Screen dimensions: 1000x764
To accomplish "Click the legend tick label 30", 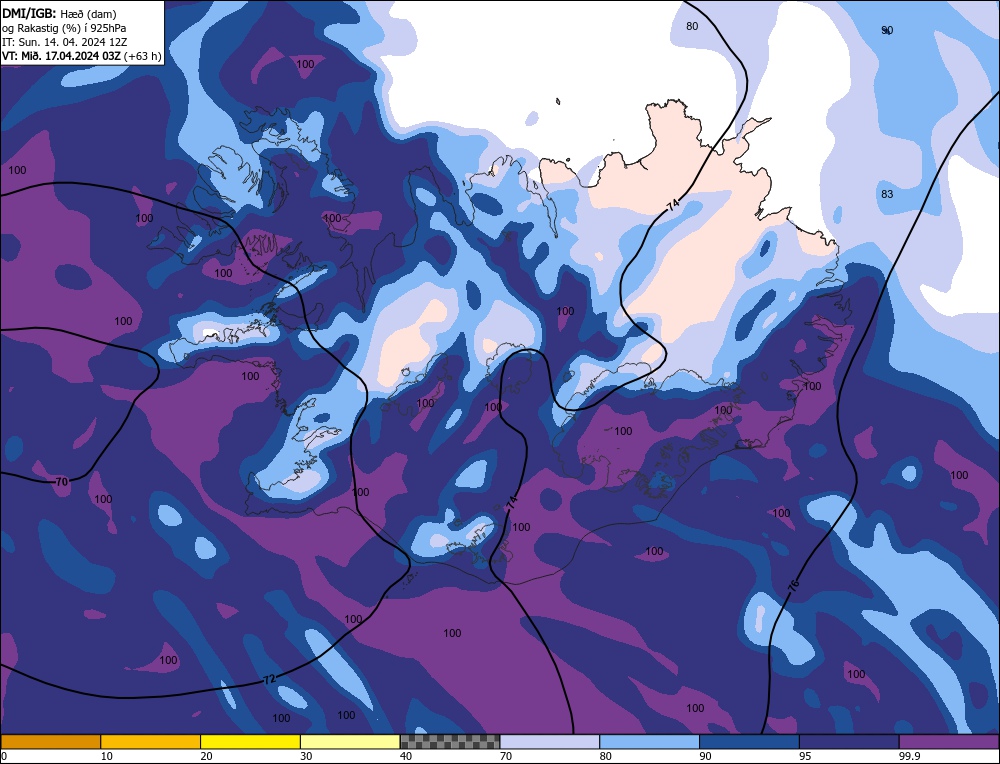I will tap(306, 756).
